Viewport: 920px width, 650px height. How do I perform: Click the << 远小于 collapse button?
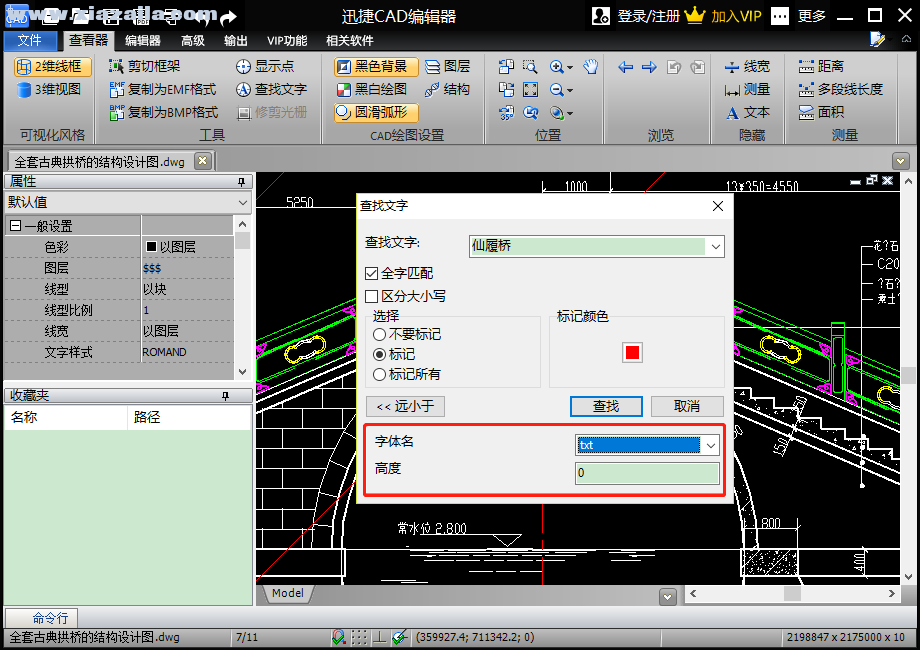(405, 407)
